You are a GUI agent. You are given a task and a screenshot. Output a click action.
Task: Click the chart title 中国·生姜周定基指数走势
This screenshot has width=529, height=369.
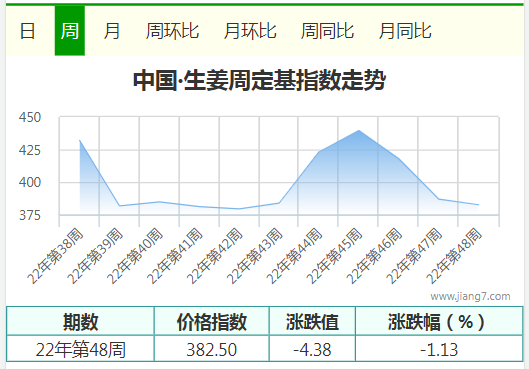[259, 80]
